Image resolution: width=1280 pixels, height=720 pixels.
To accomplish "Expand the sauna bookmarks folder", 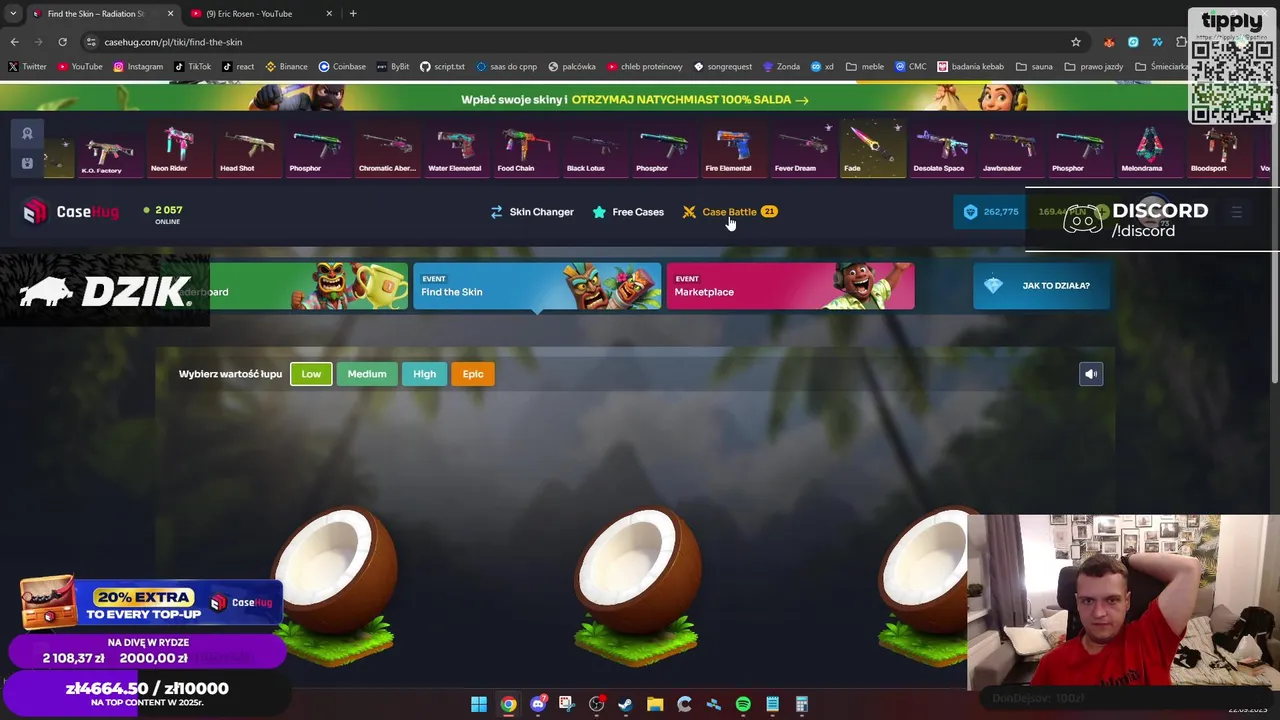I will tap(1035, 67).
